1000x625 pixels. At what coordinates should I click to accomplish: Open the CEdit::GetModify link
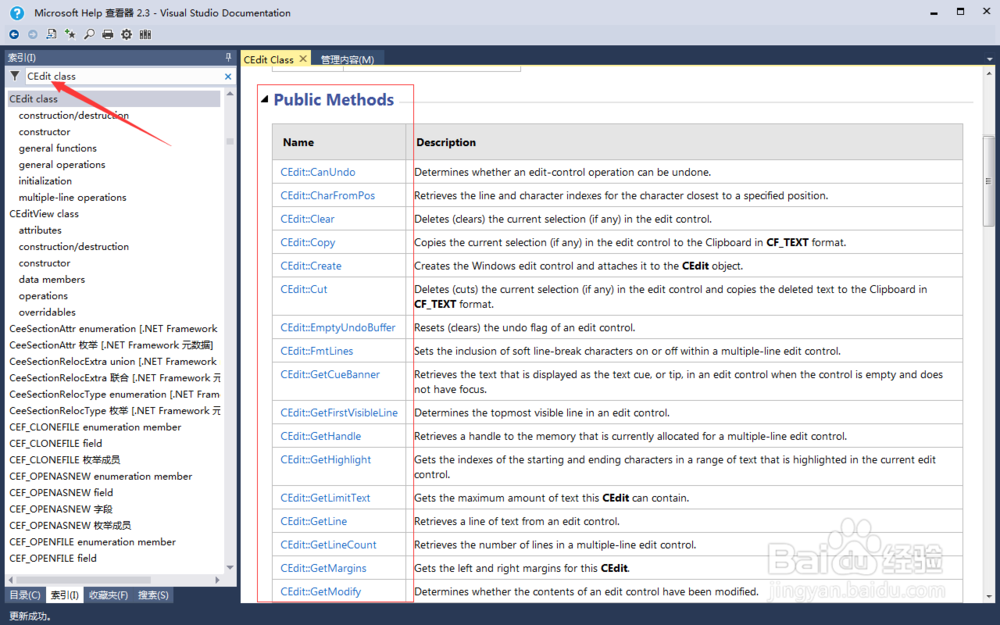coord(321,592)
